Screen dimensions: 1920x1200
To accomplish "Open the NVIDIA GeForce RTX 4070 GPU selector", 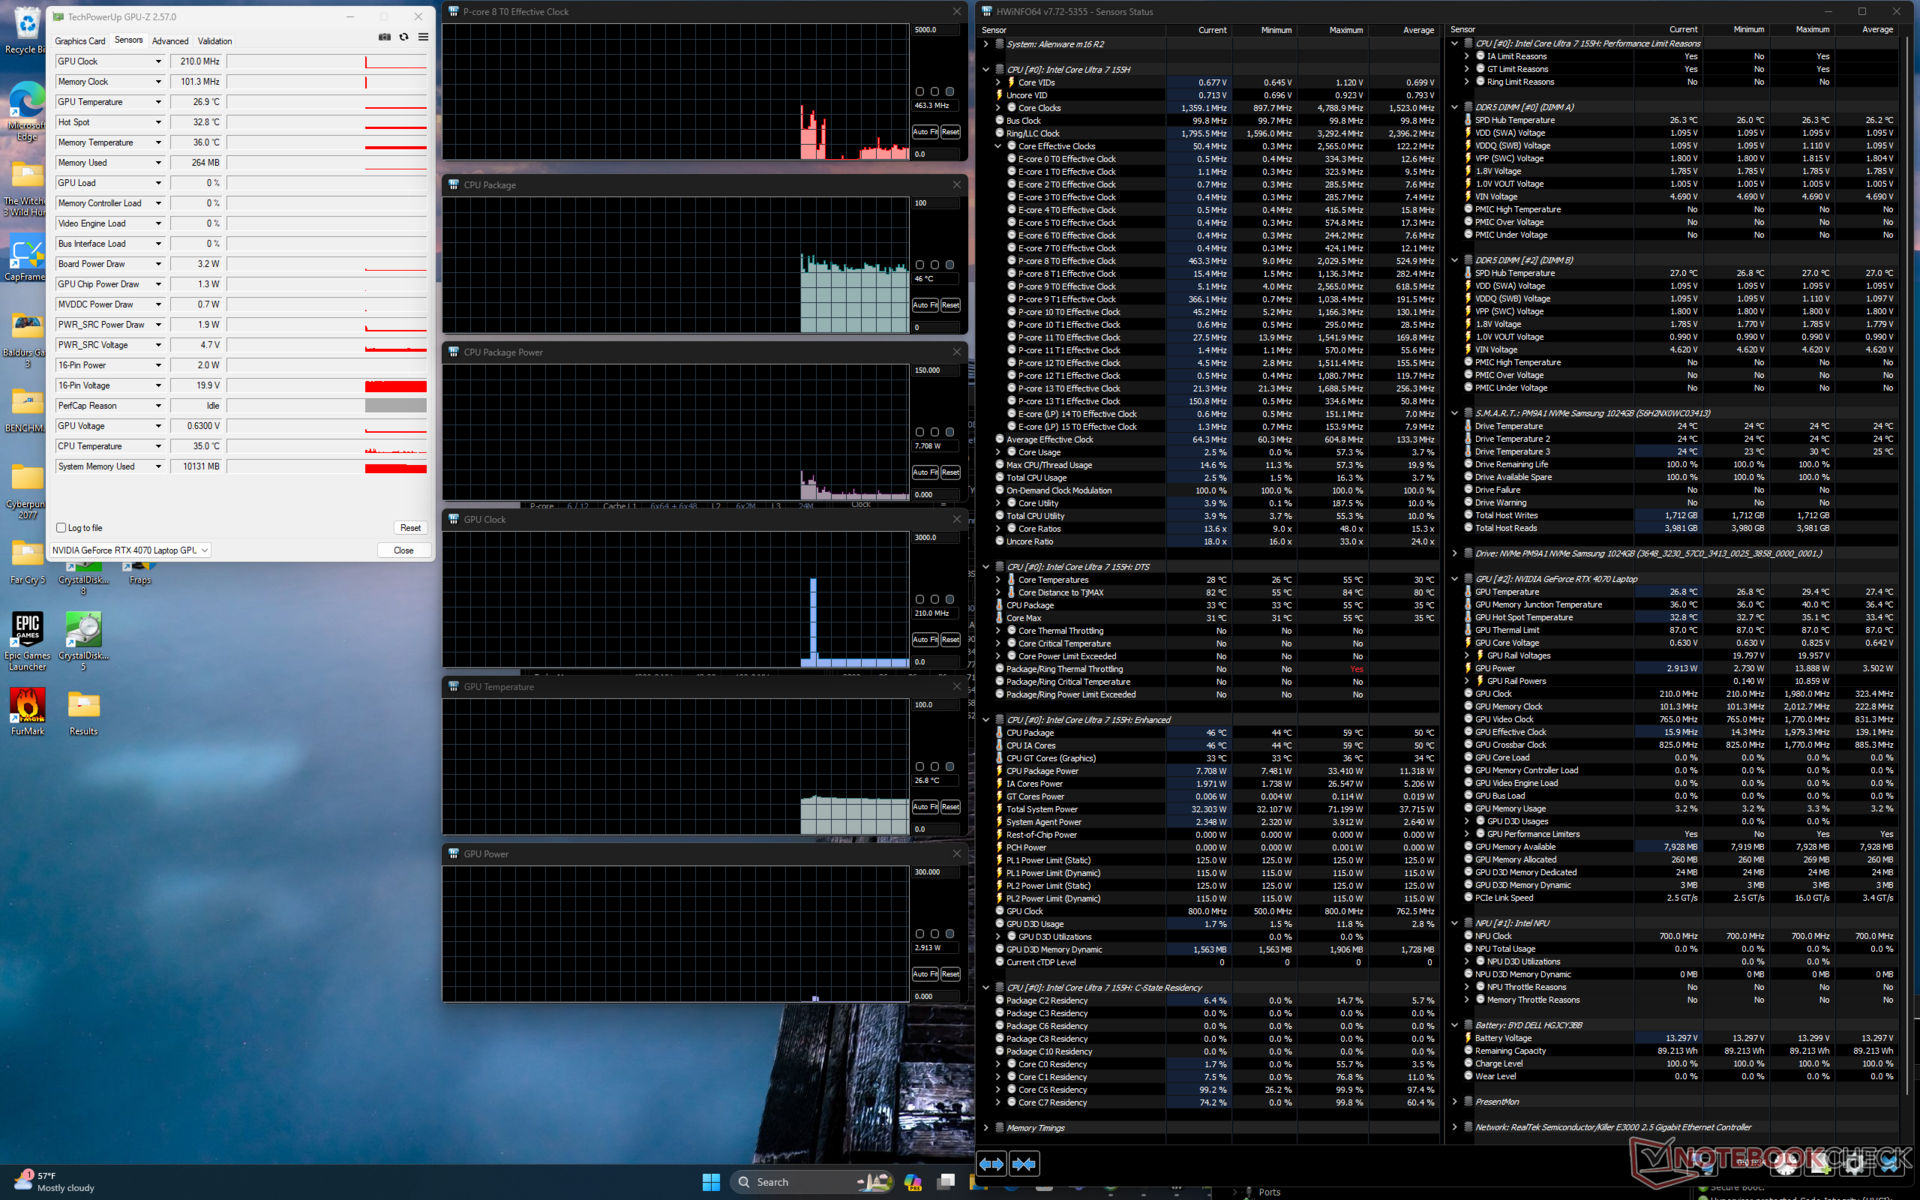I will 130,550.
